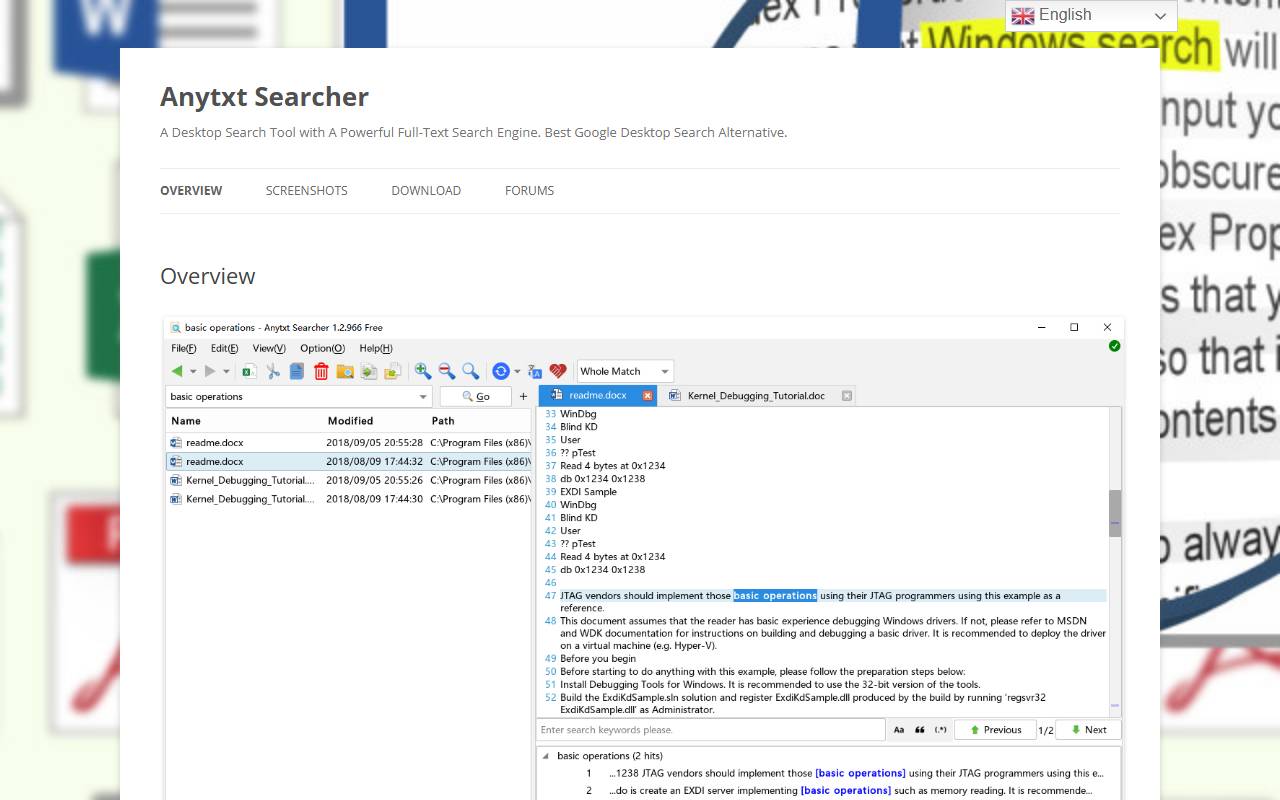
Task: Click the green back navigation arrow
Action: point(177,371)
